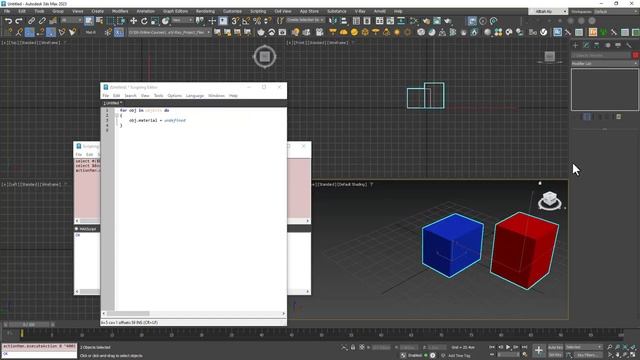Open the Utilities tab in command panel
This screenshot has width=640, height=360.
tap(629, 45)
